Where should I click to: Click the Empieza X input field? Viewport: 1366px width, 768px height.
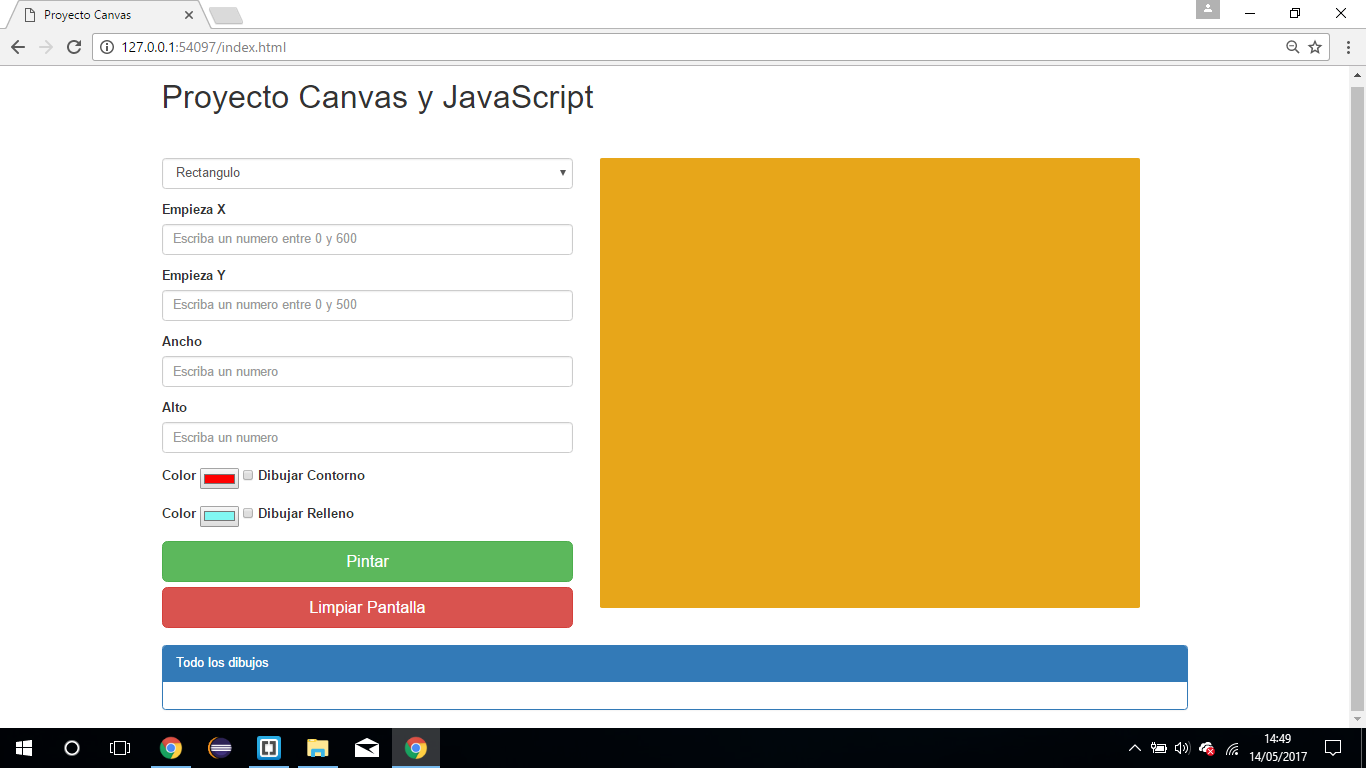click(x=367, y=239)
